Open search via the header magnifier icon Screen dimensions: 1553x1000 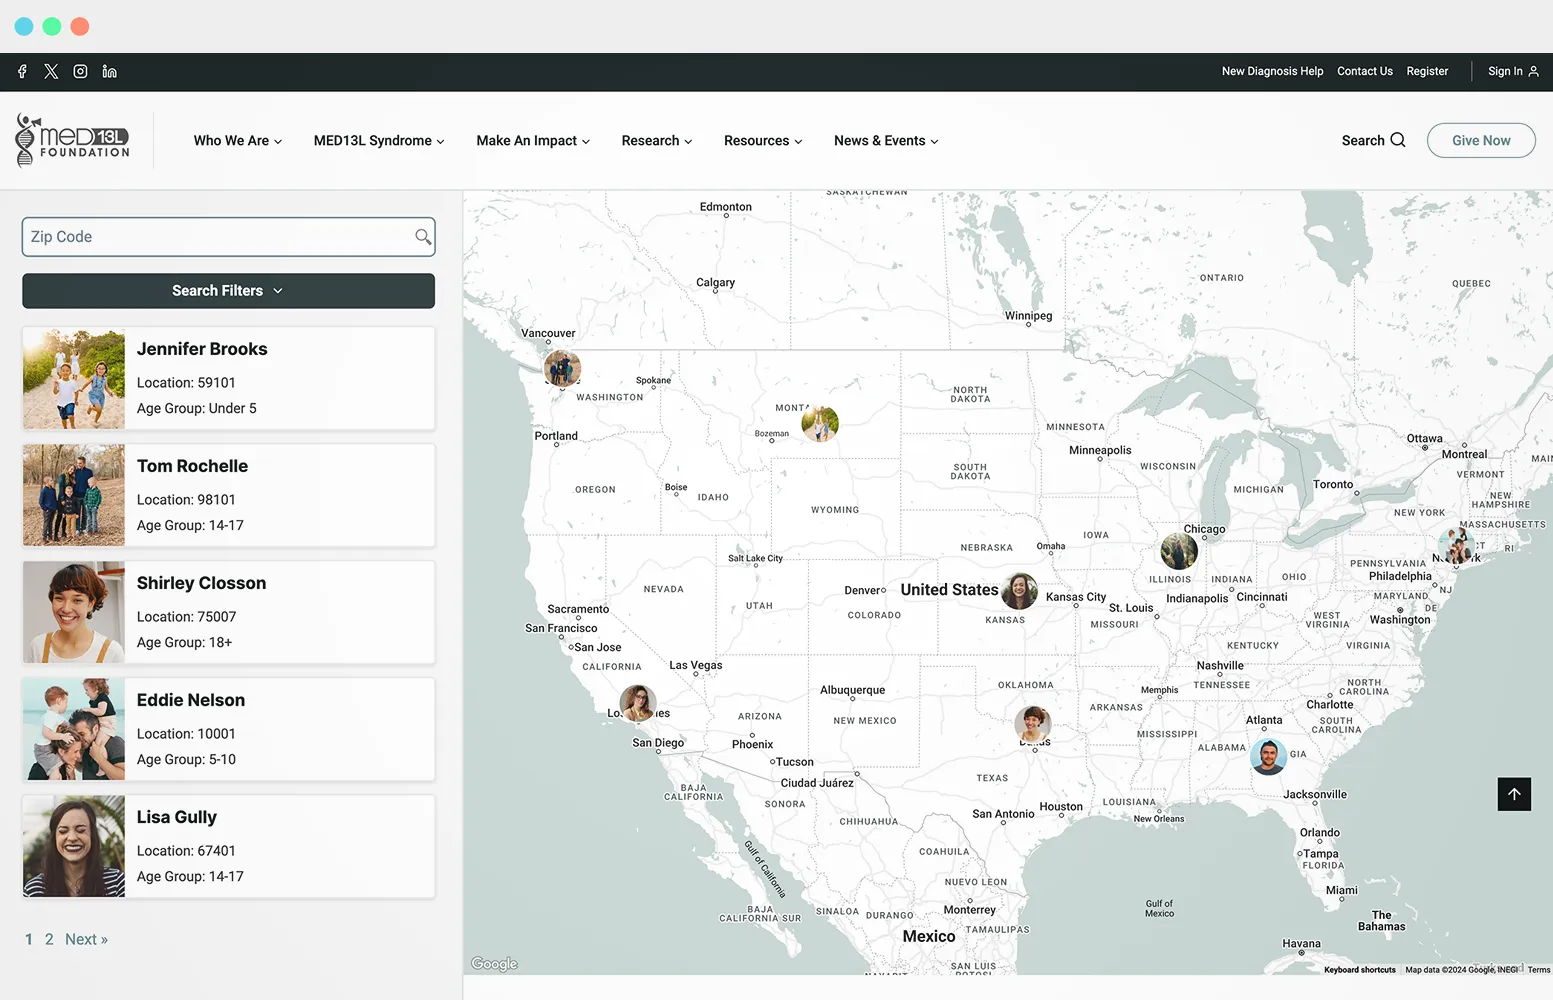(1397, 140)
